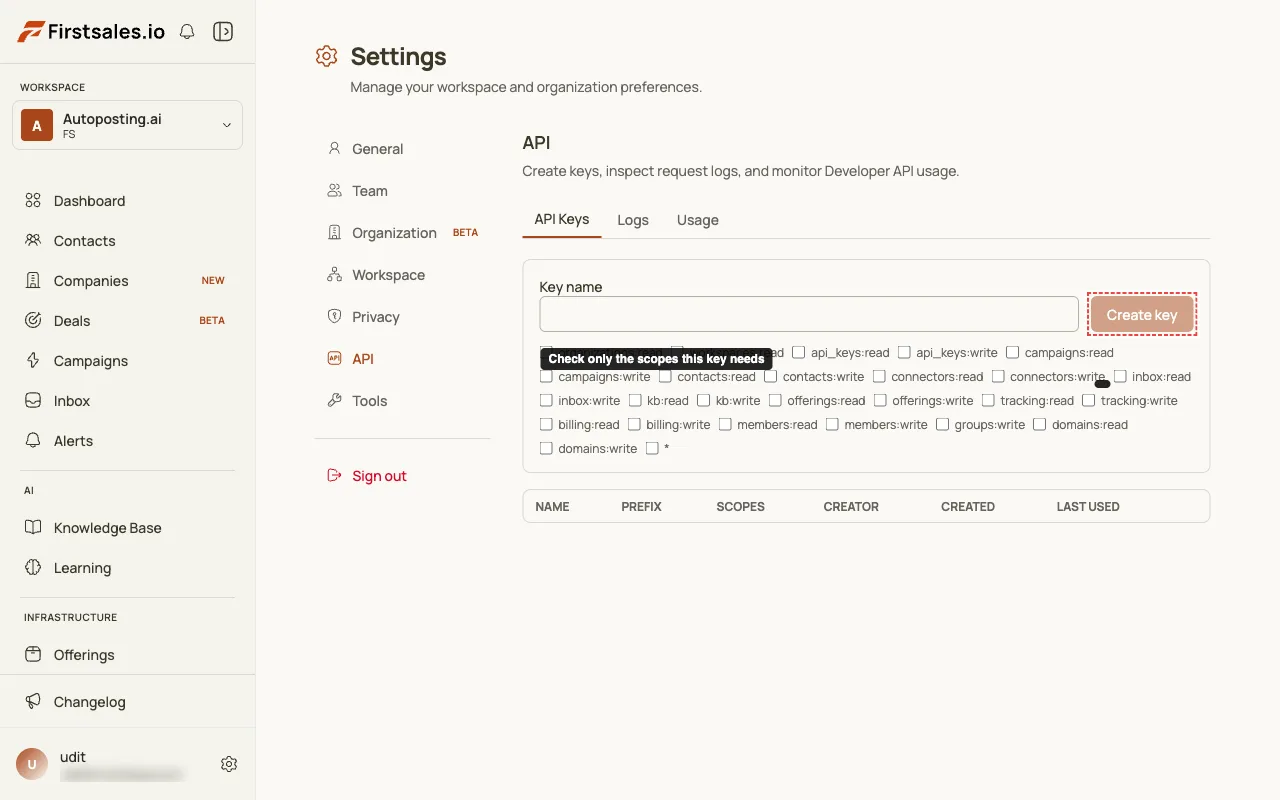Switch to the Usage tab
This screenshot has height=800, width=1280.
[x=698, y=220]
